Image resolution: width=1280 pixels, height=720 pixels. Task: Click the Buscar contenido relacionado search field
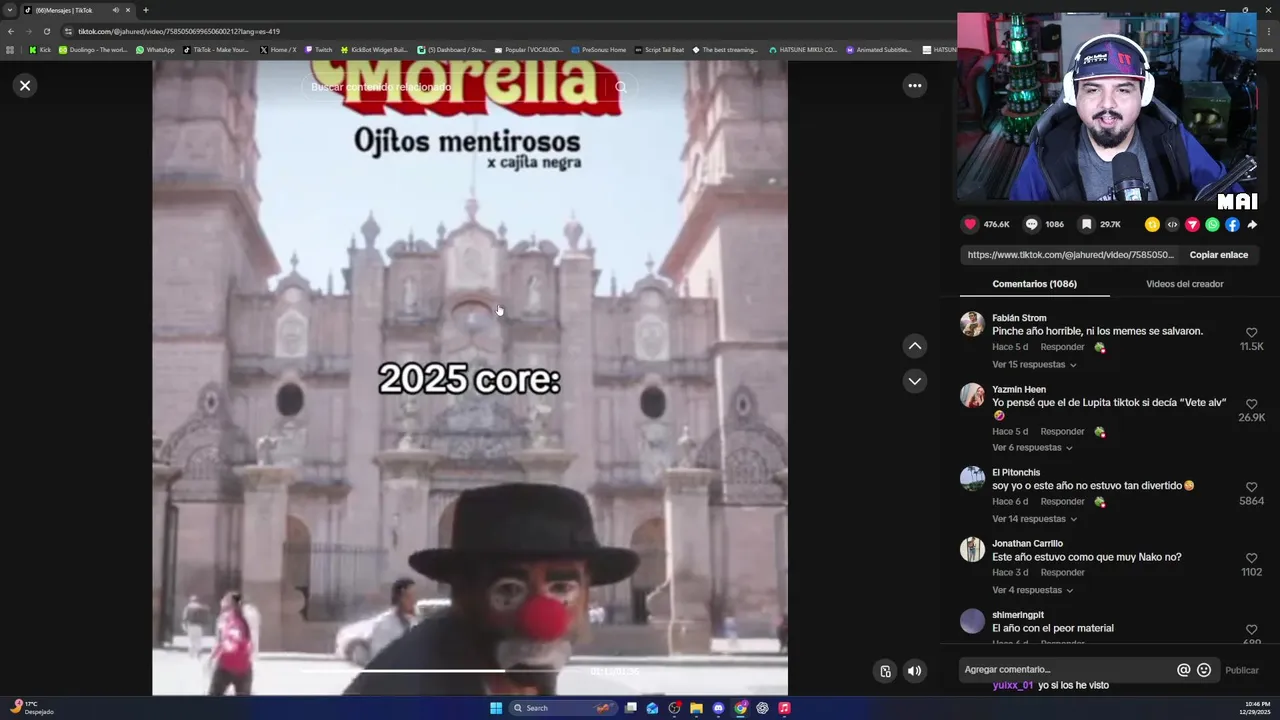[455, 87]
